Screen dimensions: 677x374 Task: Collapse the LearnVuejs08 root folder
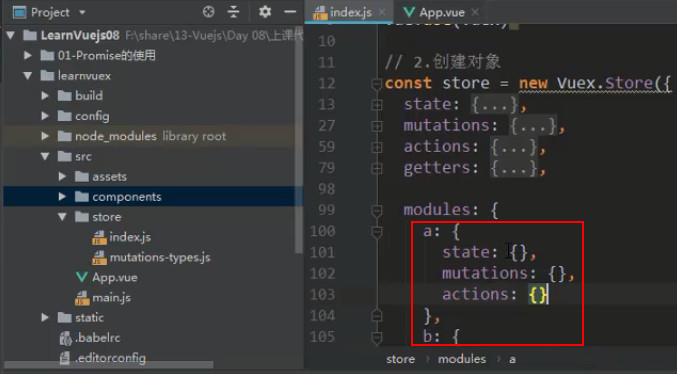click(x=11, y=35)
